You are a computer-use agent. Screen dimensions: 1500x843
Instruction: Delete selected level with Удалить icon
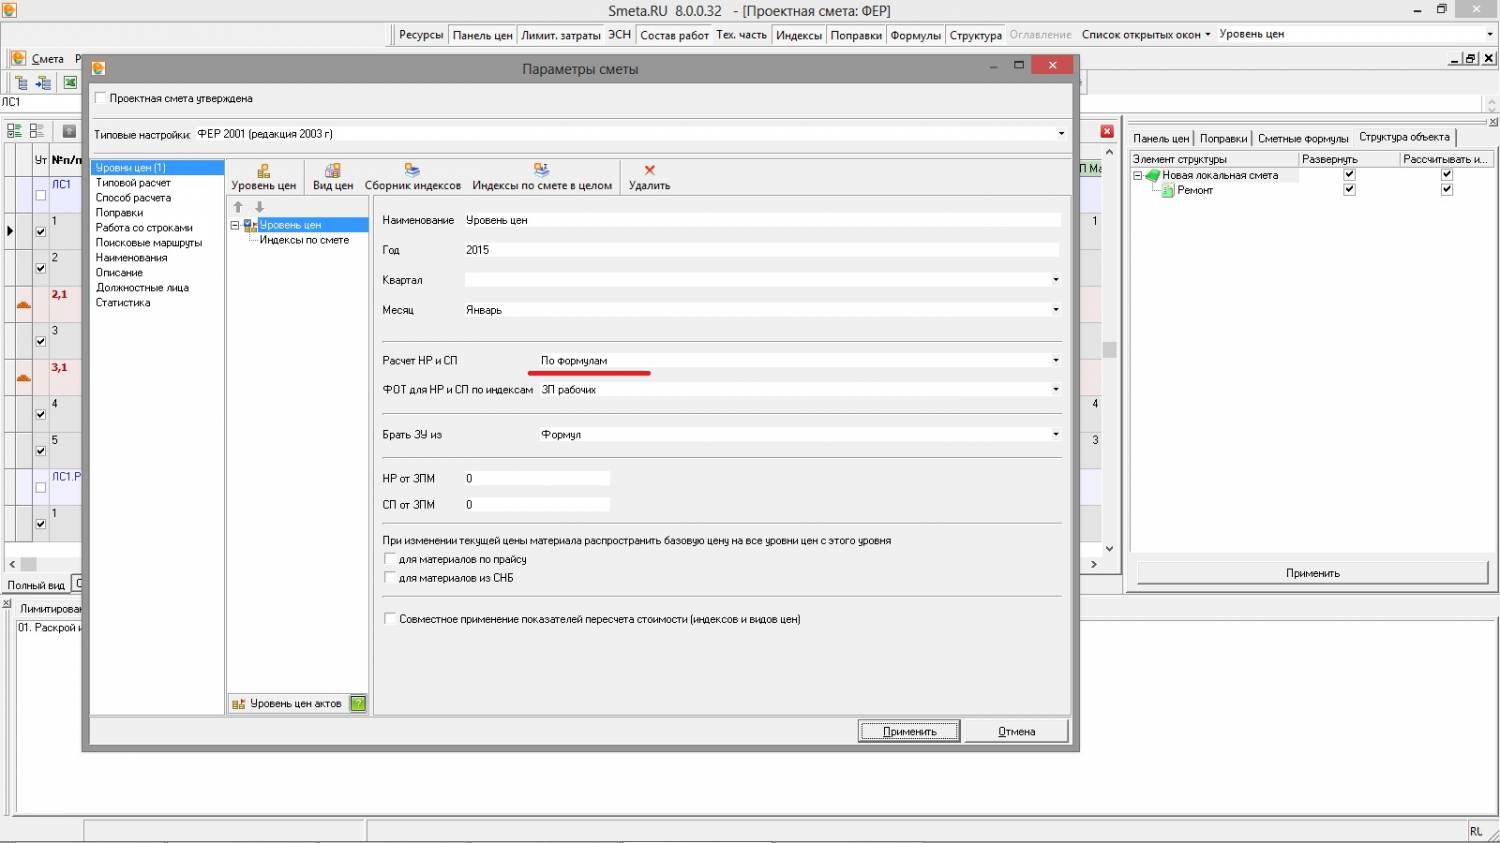point(650,170)
